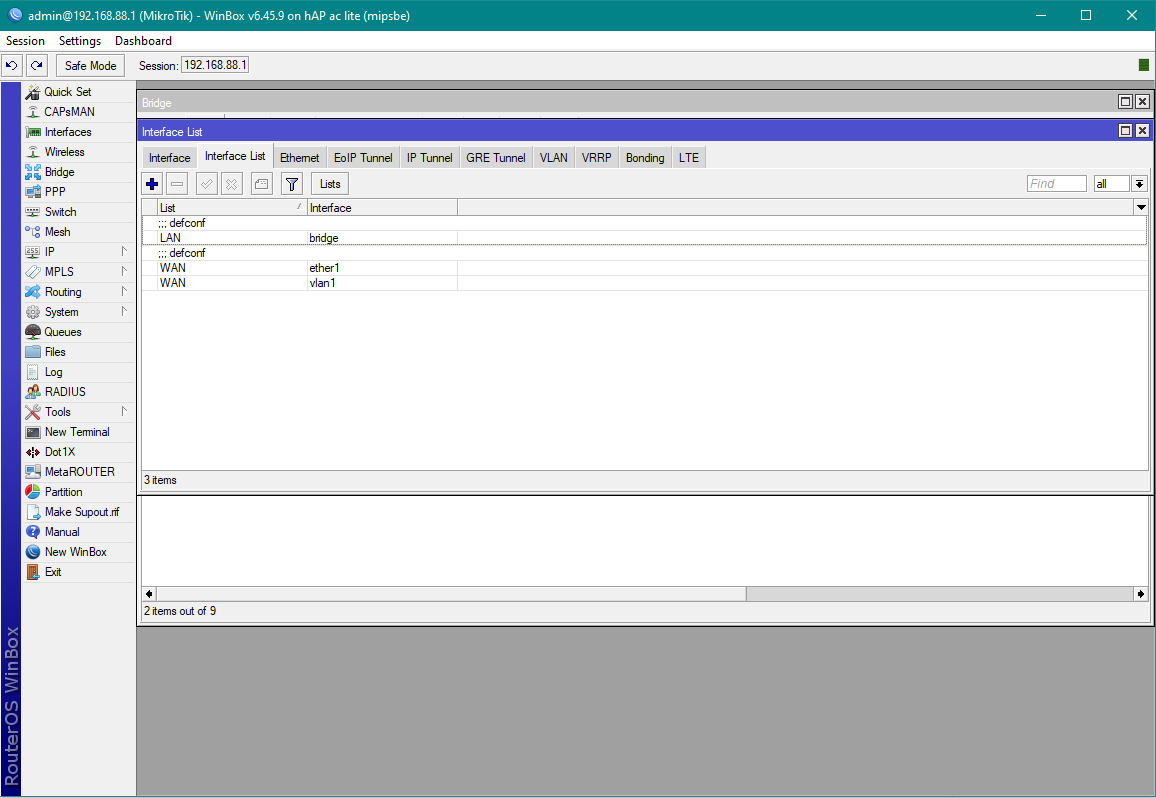This screenshot has height=798, width=1156.
Task: Switch to the Bonding tab
Action: [x=645, y=158]
